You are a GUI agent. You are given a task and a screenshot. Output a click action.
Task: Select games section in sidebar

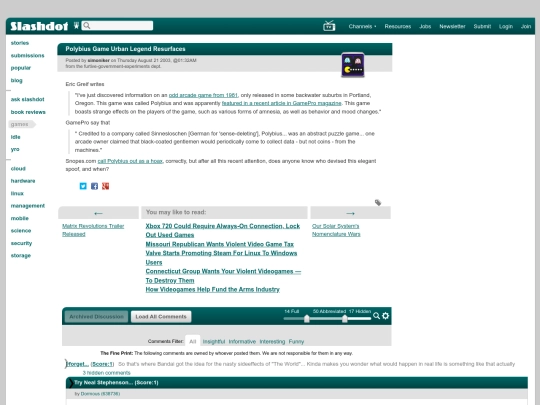(x=22, y=124)
